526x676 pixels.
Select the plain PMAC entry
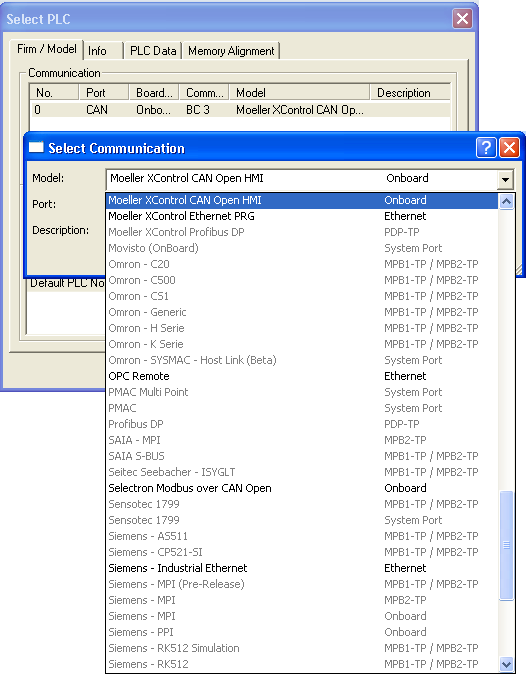(x=302, y=408)
